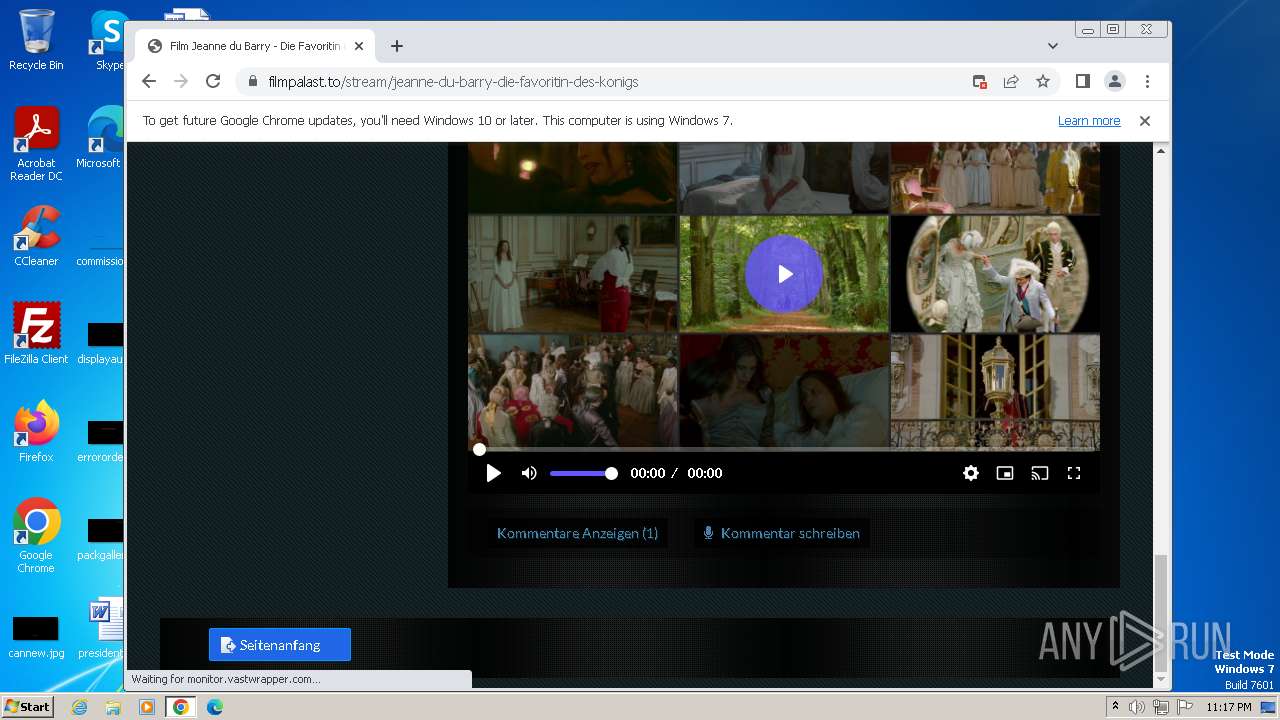Toggle Chrome side panel
The width and height of the screenshot is (1280, 720).
1082,82
